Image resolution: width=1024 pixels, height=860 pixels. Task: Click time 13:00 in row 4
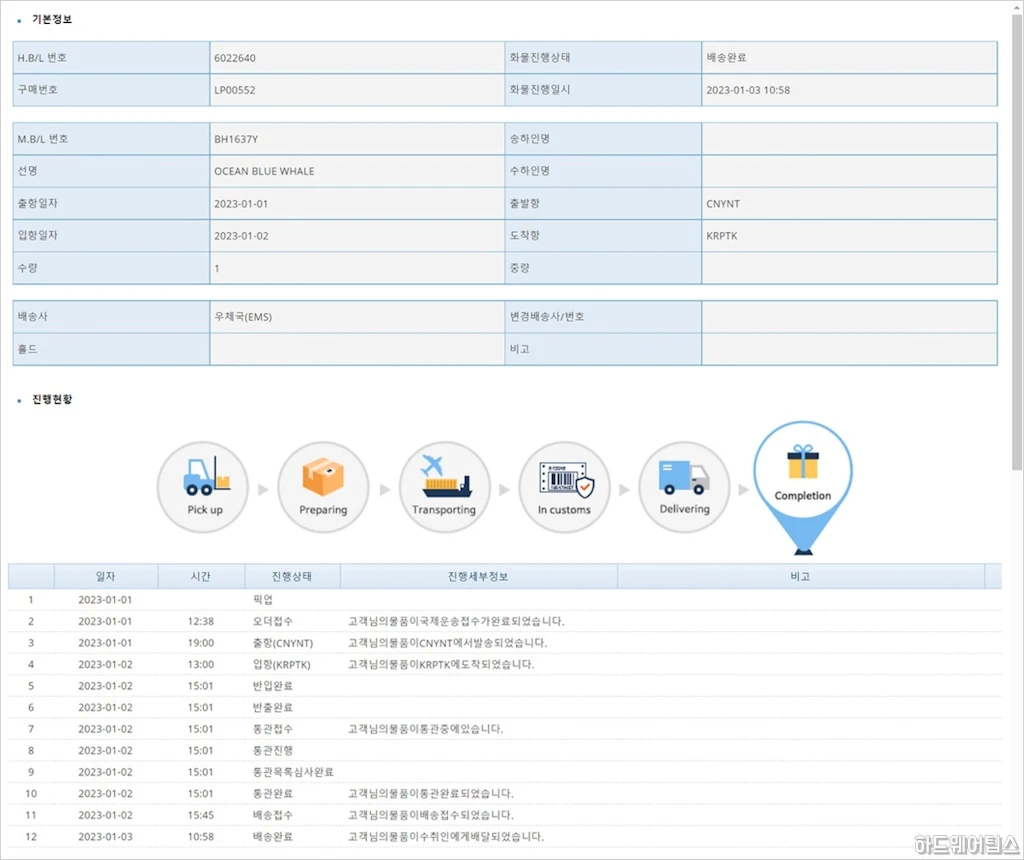click(200, 664)
